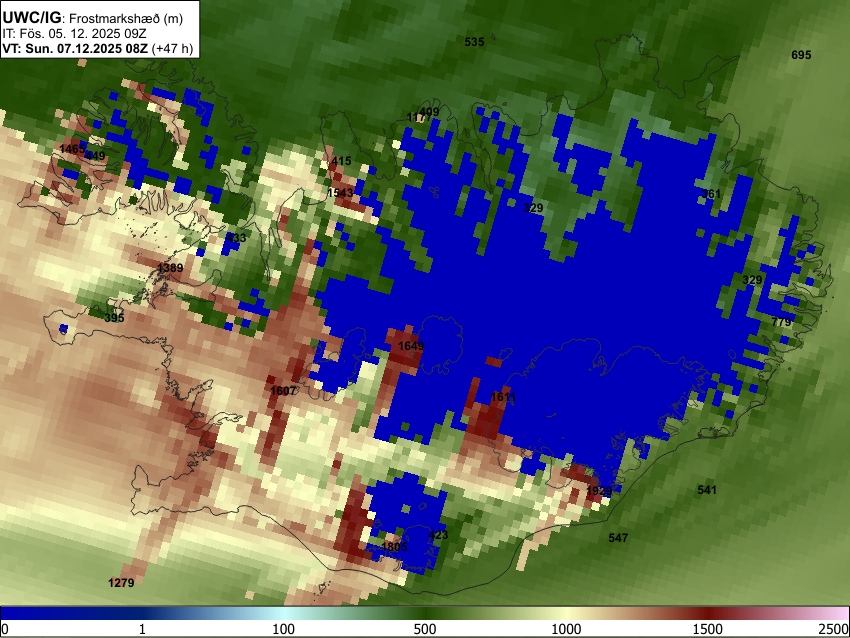Click the map value 1543
The height and width of the screenshot is (638, 850).
[x=340, y=193]
